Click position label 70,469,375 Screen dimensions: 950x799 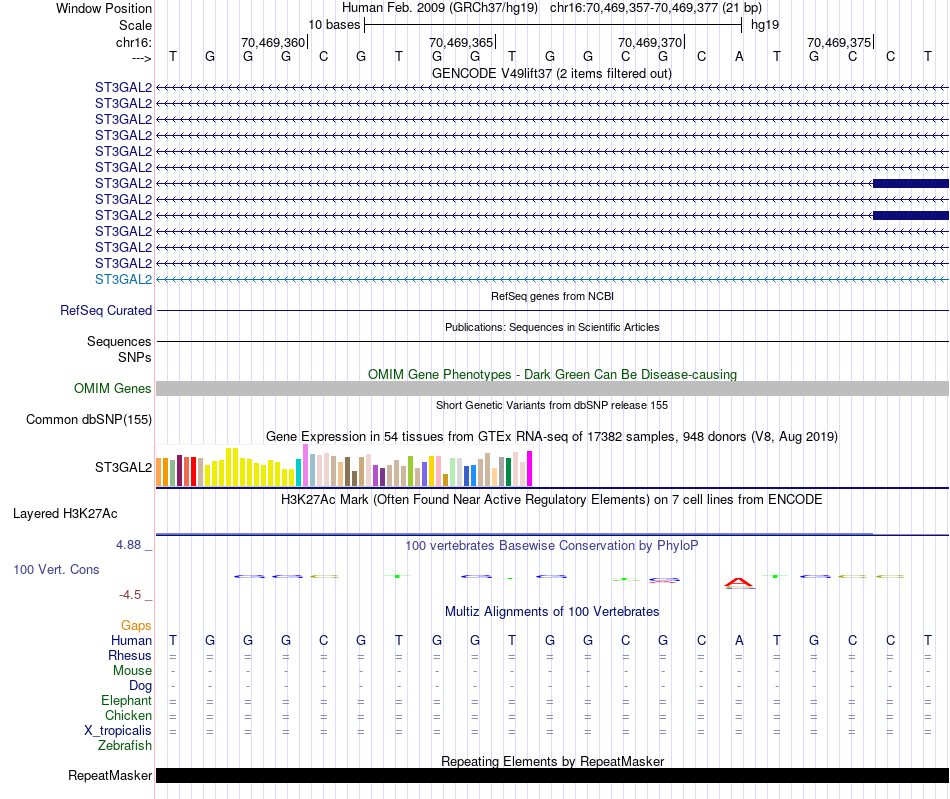839,42
